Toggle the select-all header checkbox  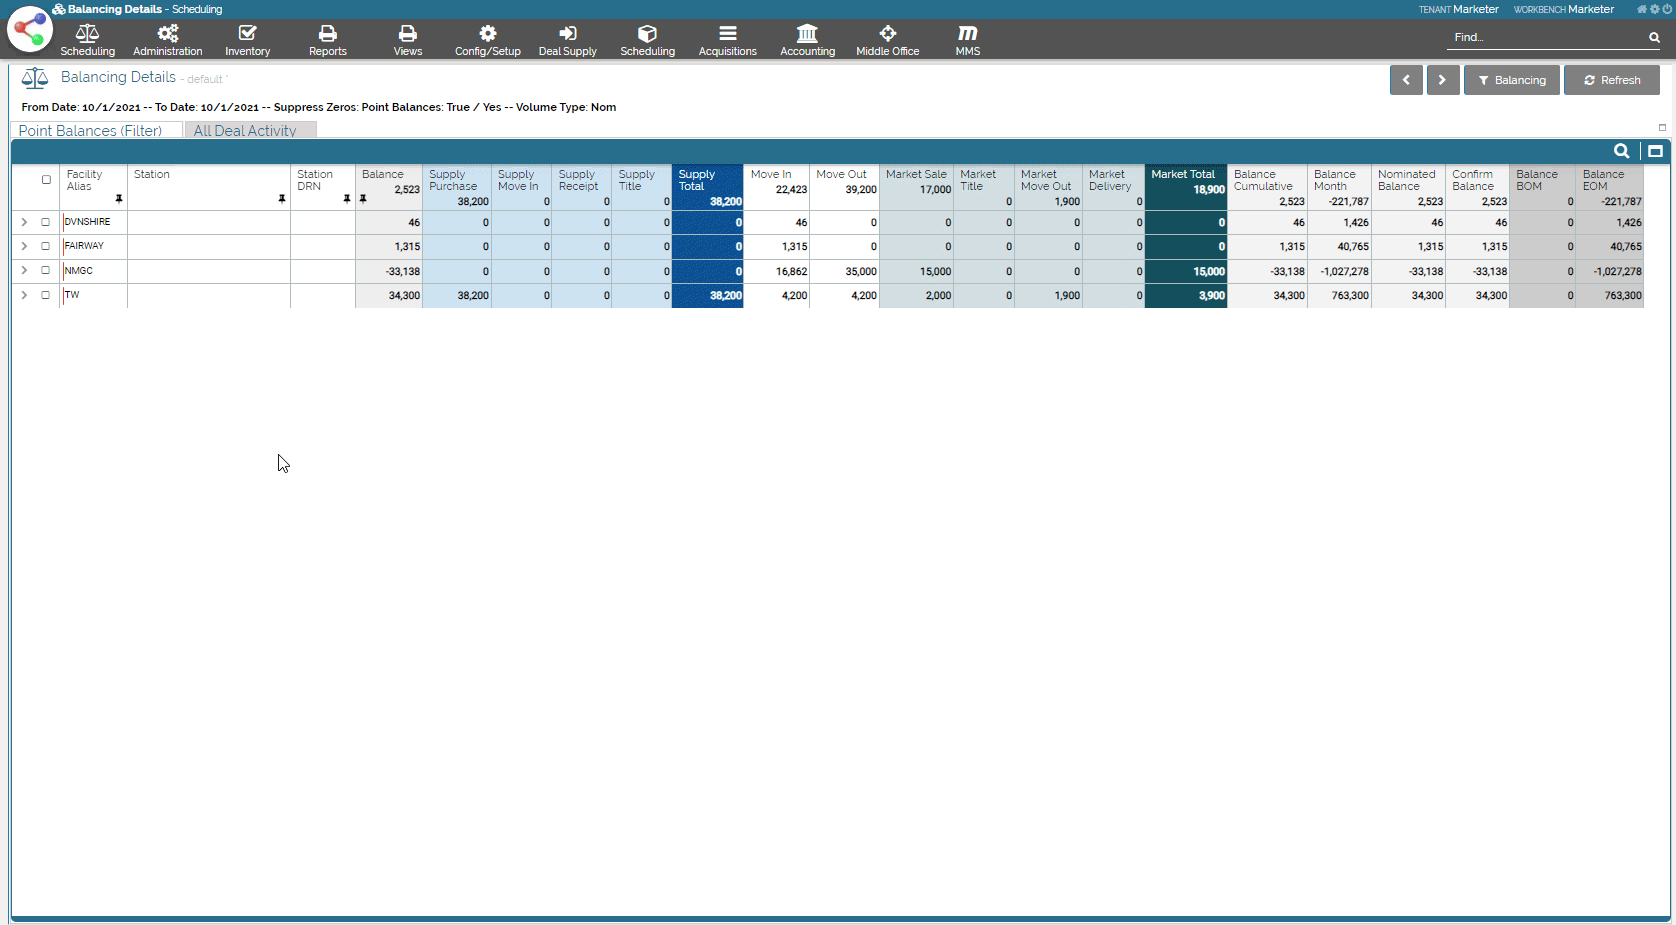point(46,180)
